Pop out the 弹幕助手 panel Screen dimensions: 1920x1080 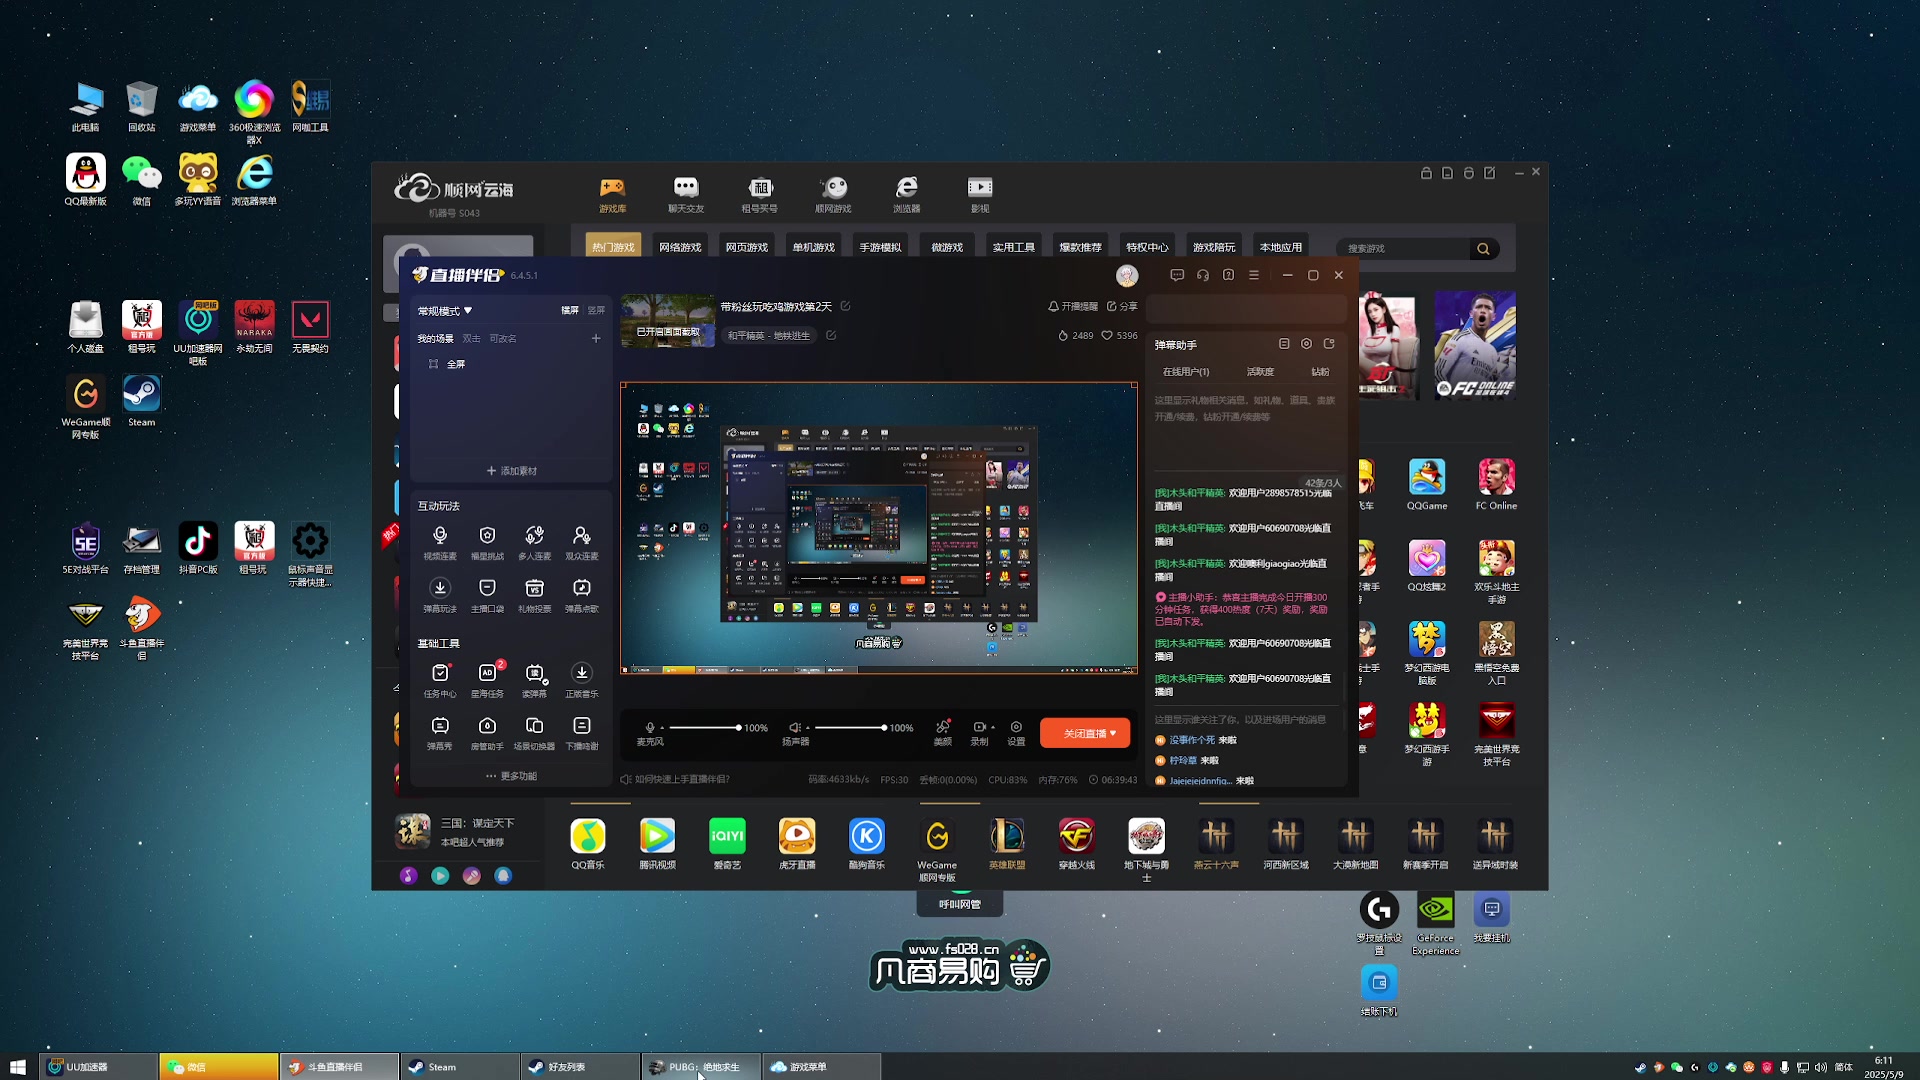tap(1329, 344)
